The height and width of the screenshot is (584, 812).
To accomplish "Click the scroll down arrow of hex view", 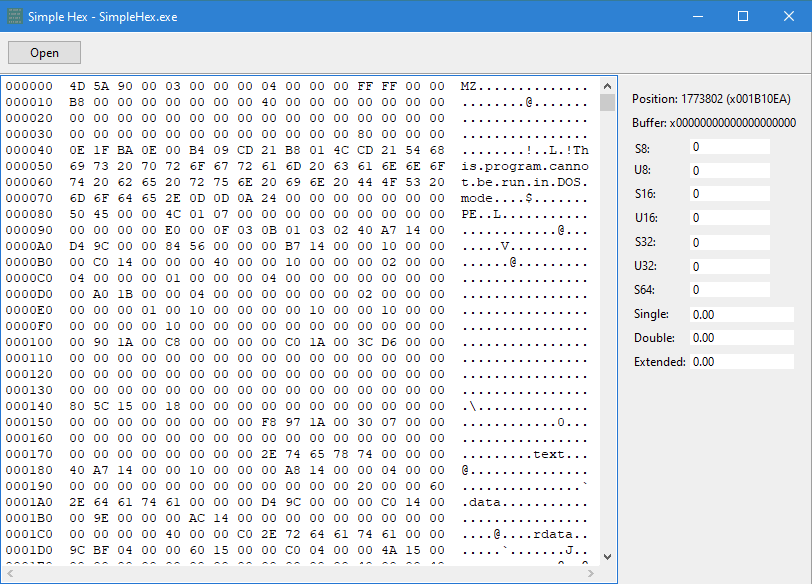I will click(608, 555).
